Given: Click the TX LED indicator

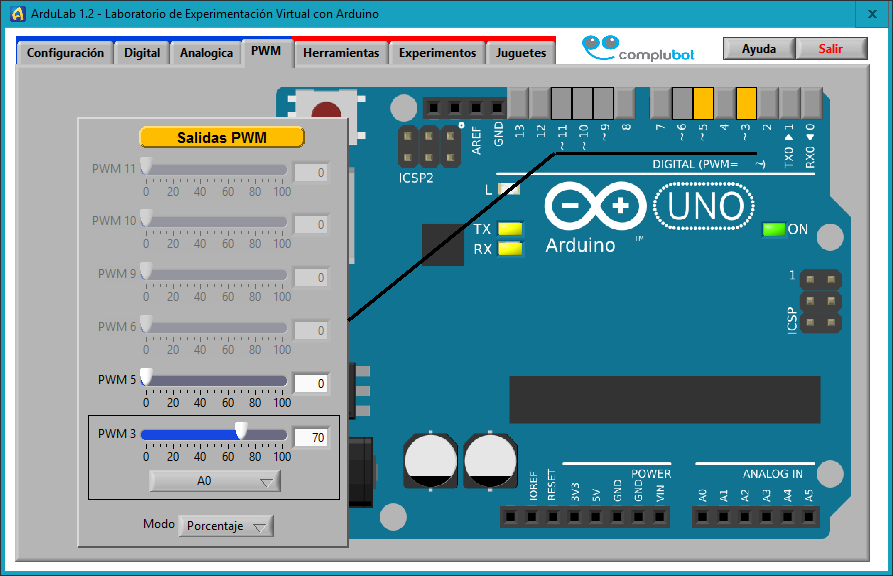Looking at the screenshot, I should [511, 229].
